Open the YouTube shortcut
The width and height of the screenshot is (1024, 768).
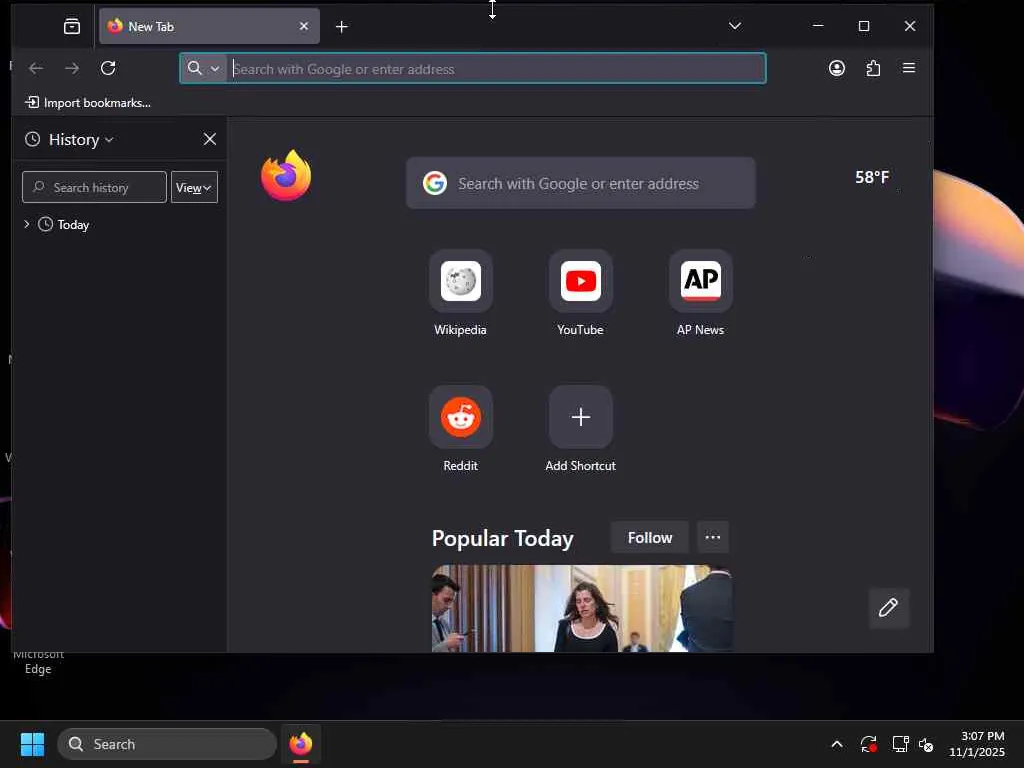point(581,293)
